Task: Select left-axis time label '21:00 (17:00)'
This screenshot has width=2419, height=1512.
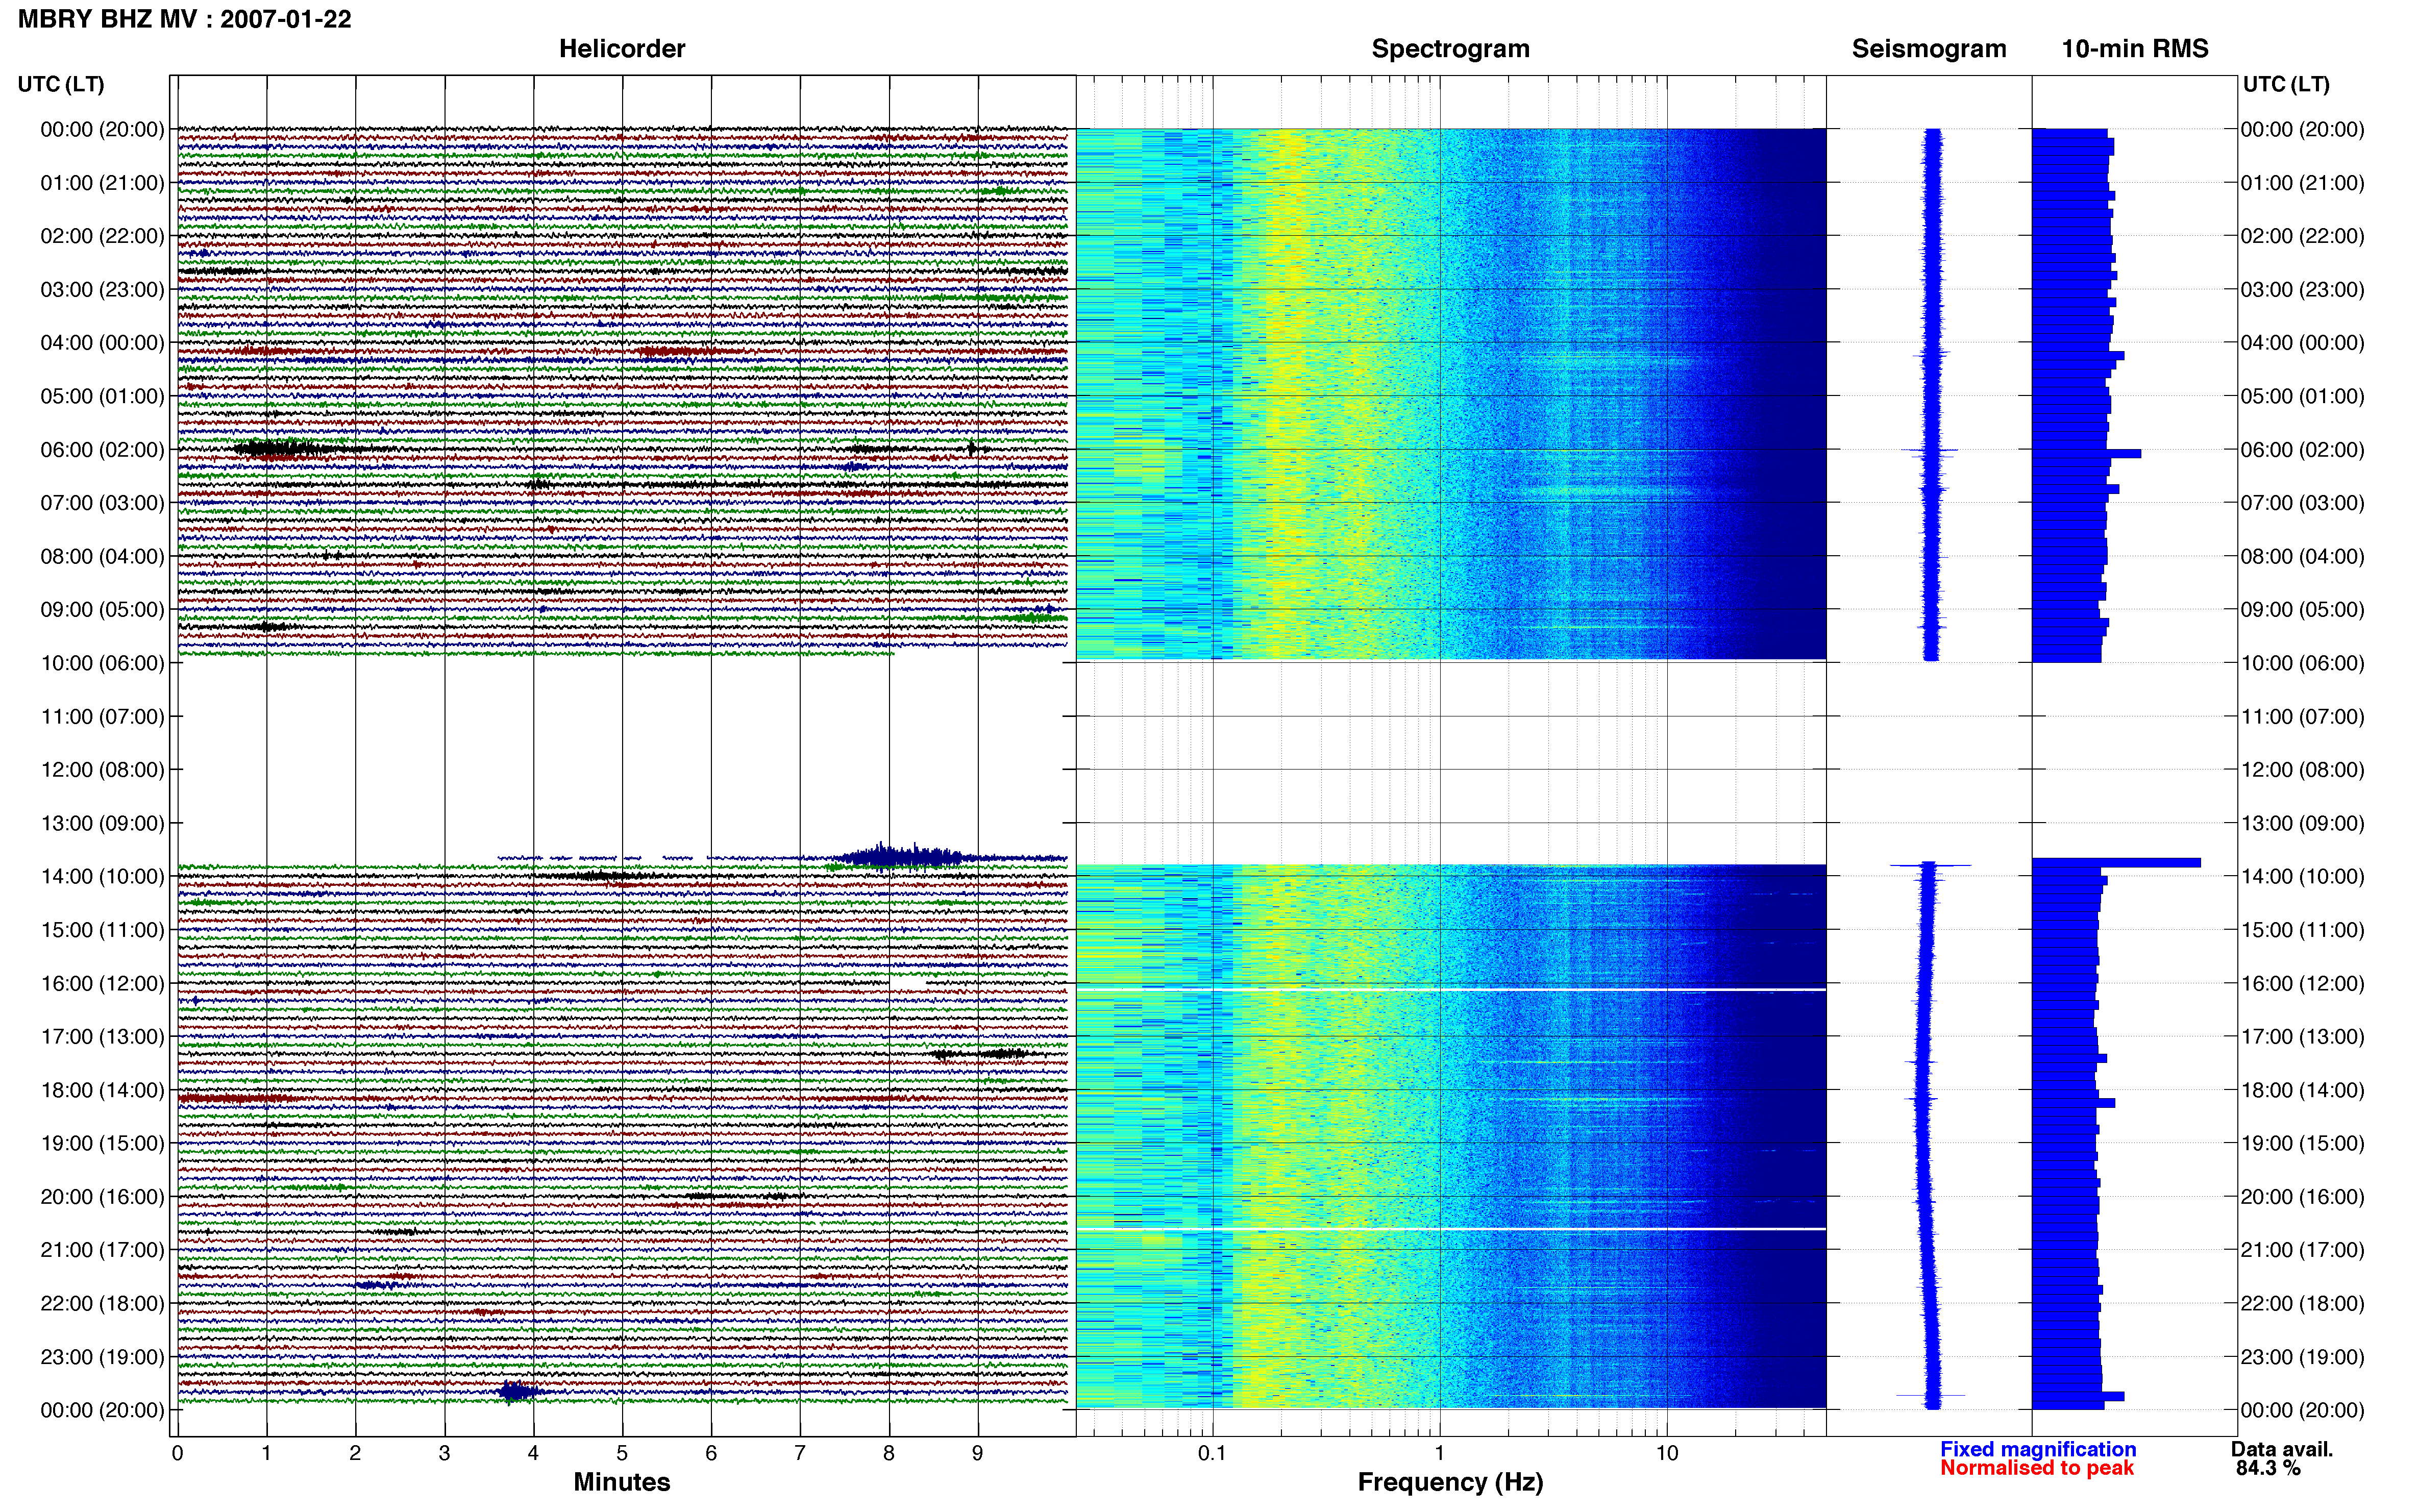Action: click(x=102, y=1250)
